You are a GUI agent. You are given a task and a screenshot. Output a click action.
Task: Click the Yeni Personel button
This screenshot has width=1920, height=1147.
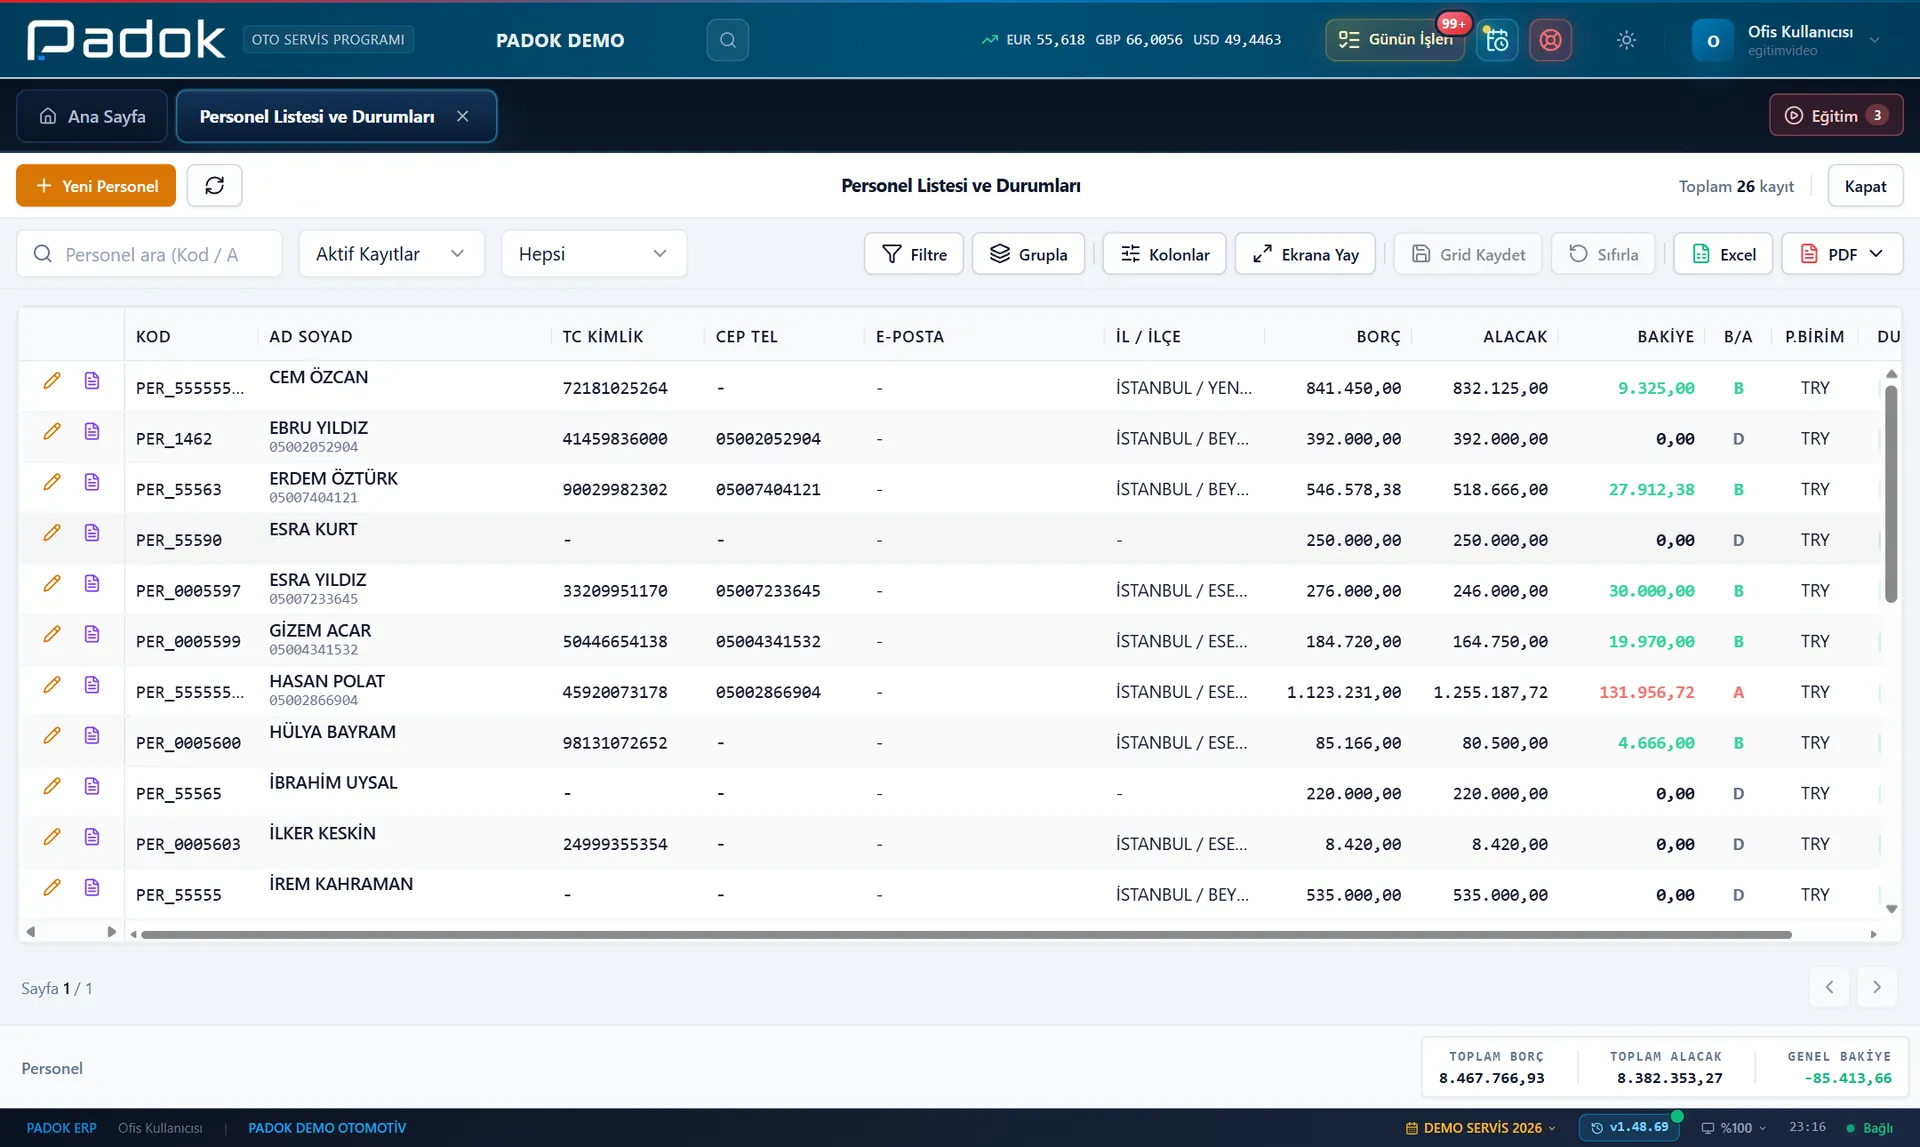tap(96, 186)
